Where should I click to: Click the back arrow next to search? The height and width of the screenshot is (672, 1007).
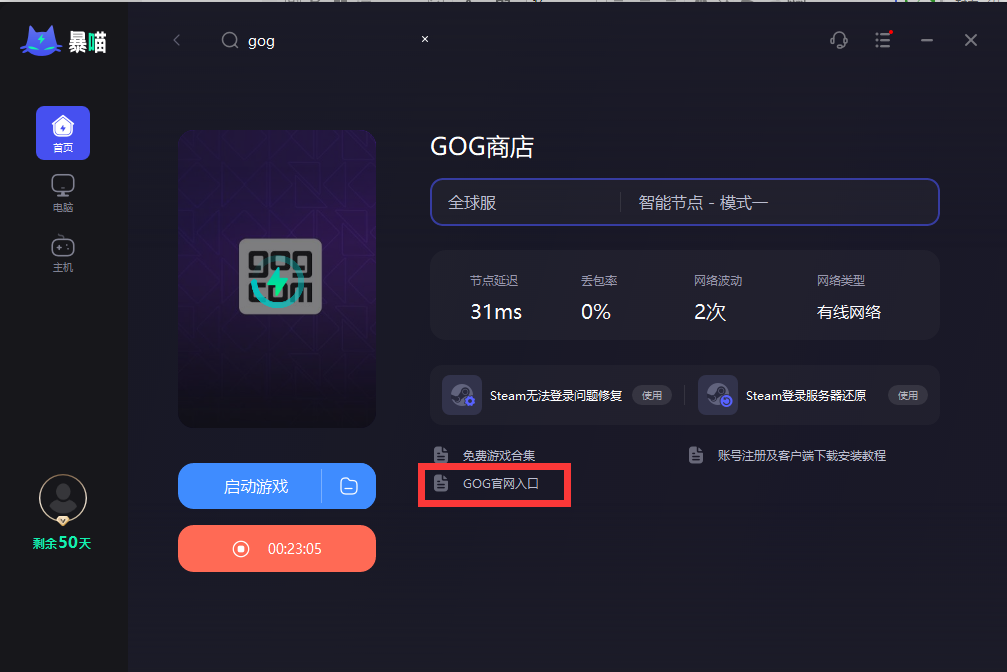(x=177, y=40)
